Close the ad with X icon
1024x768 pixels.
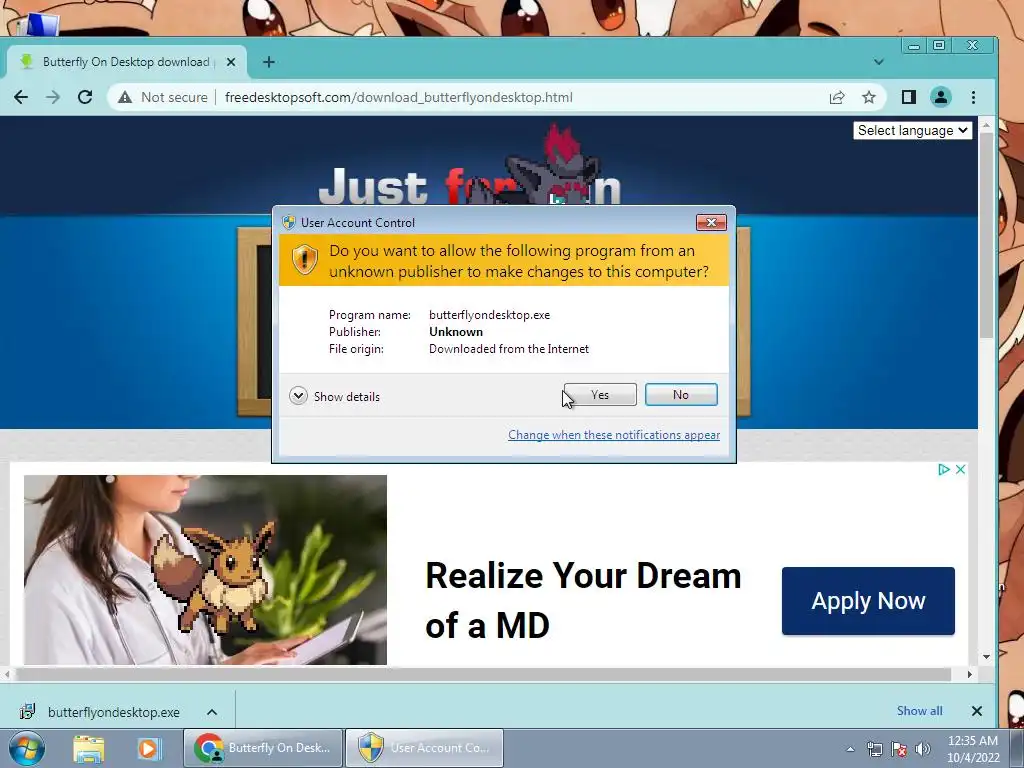coord(960,470)
